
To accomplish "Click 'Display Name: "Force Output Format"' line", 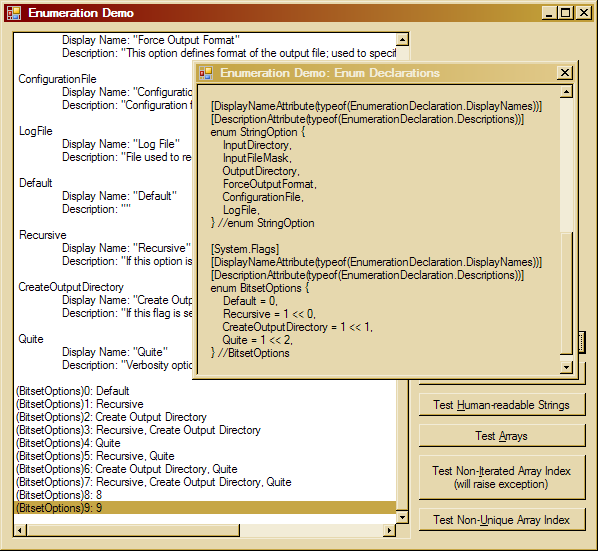I will point(151,40).
